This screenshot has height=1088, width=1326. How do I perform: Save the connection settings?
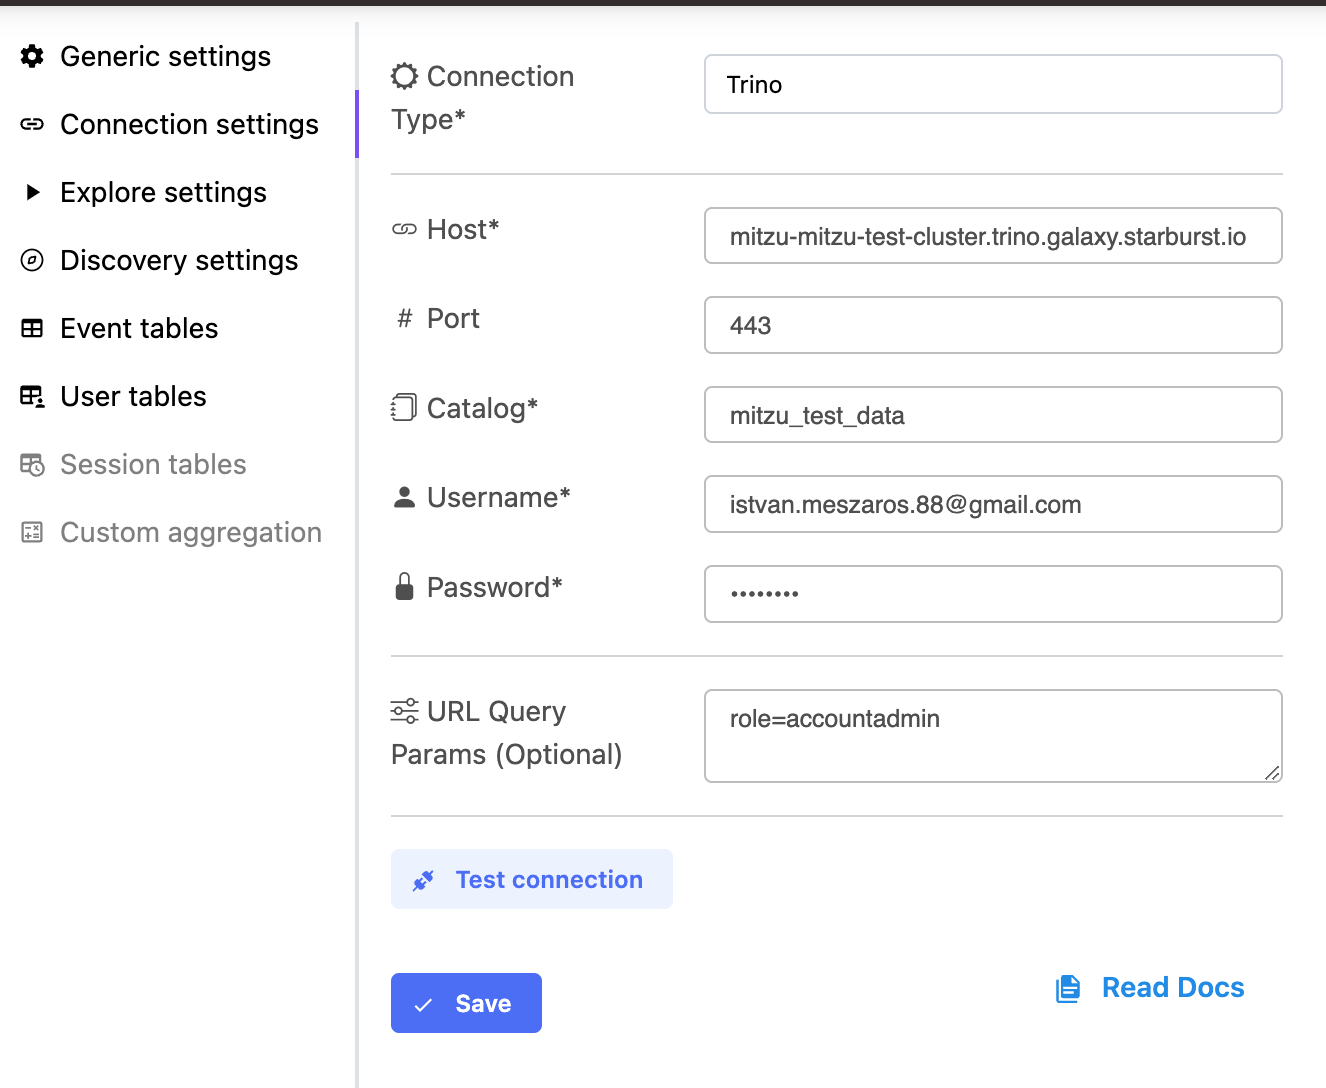point(466,1003)
